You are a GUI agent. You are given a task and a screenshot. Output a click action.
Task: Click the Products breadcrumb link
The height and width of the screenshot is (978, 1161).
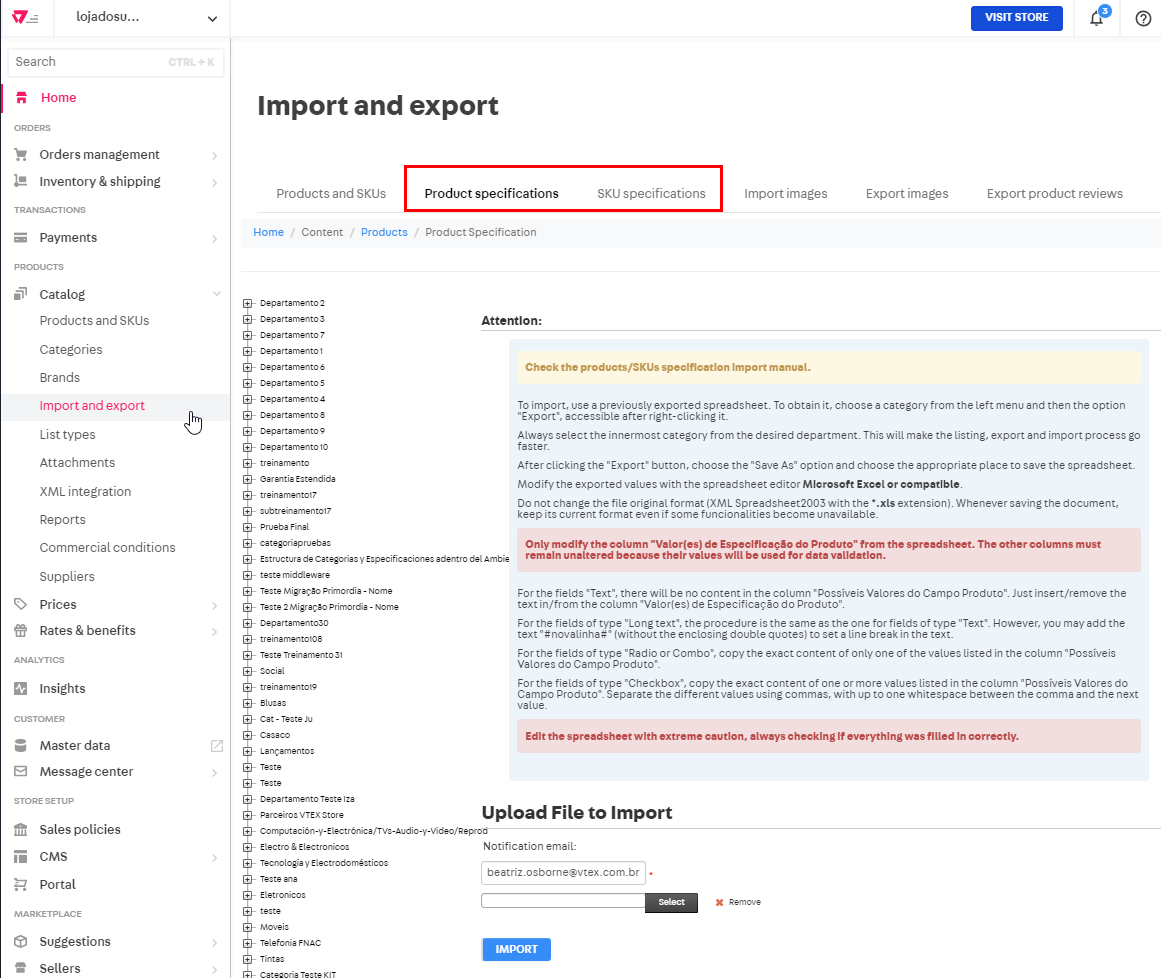[x=384, y=231]
